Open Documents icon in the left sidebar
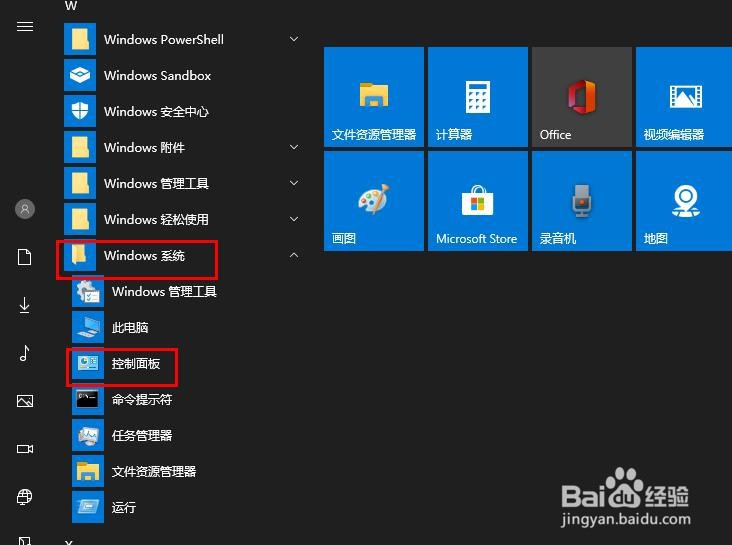 pyautogui.click(x=24, y=257)
